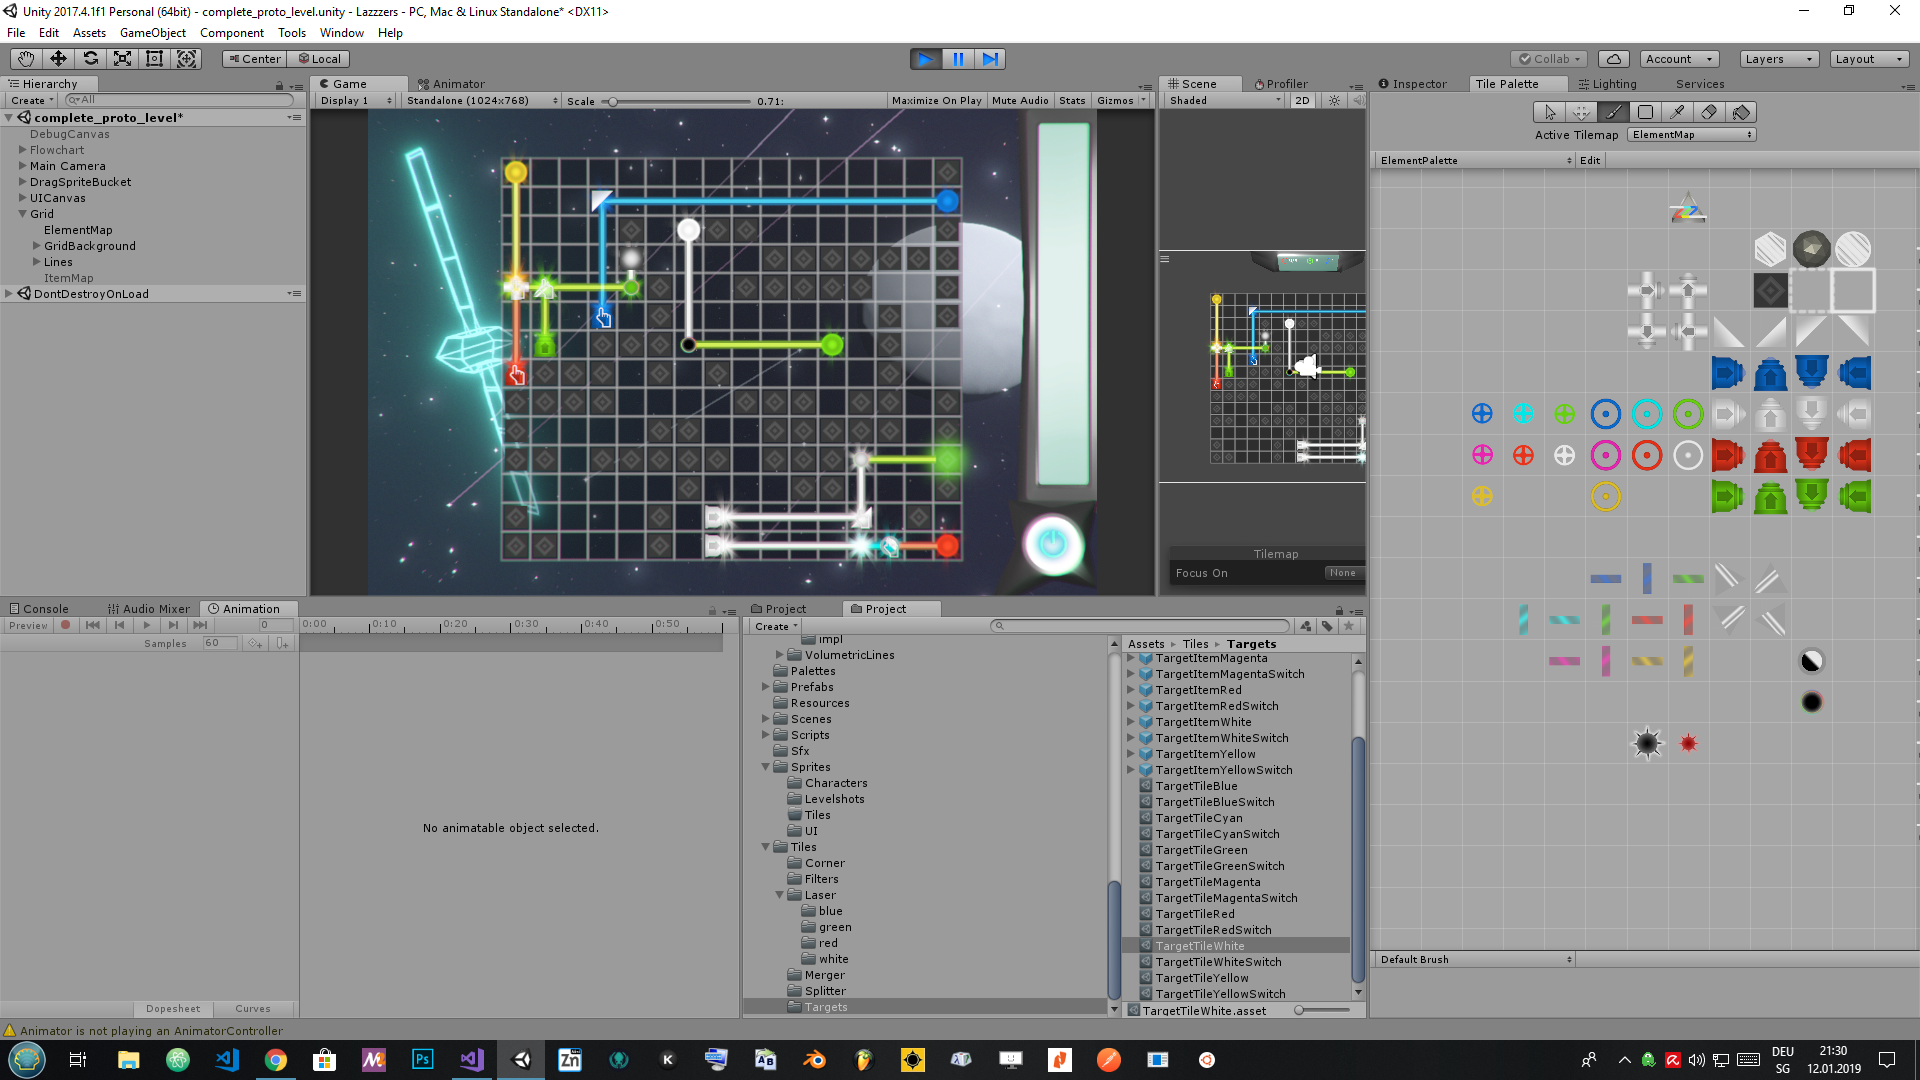Pause the game with the Pause button

click(957, 59)
